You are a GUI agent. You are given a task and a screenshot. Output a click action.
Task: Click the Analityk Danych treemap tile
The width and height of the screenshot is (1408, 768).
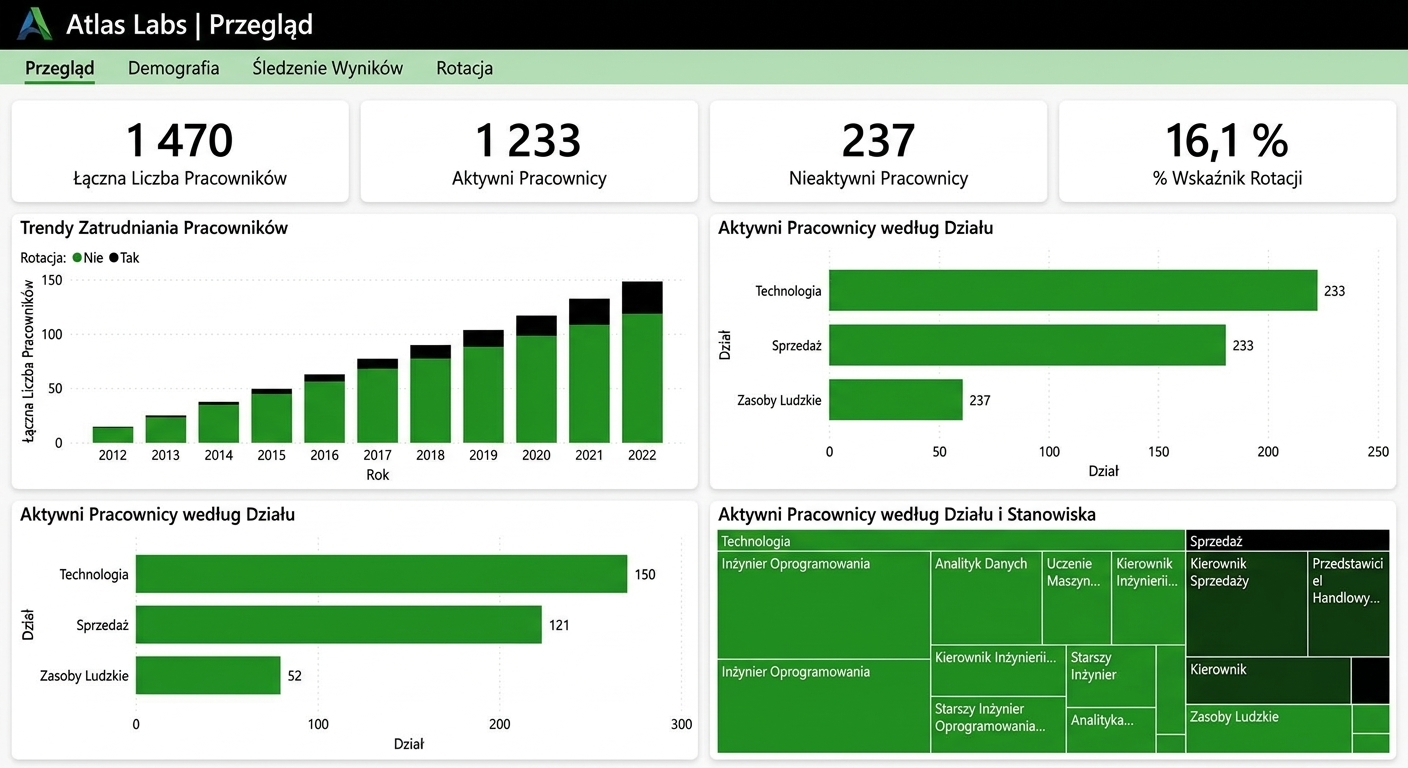tap(986, 597)
